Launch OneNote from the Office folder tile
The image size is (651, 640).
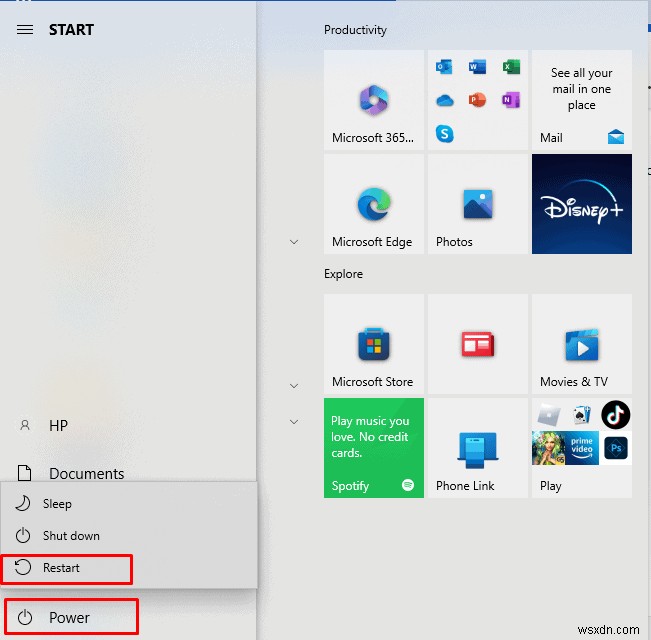click(x=511, y=100)
